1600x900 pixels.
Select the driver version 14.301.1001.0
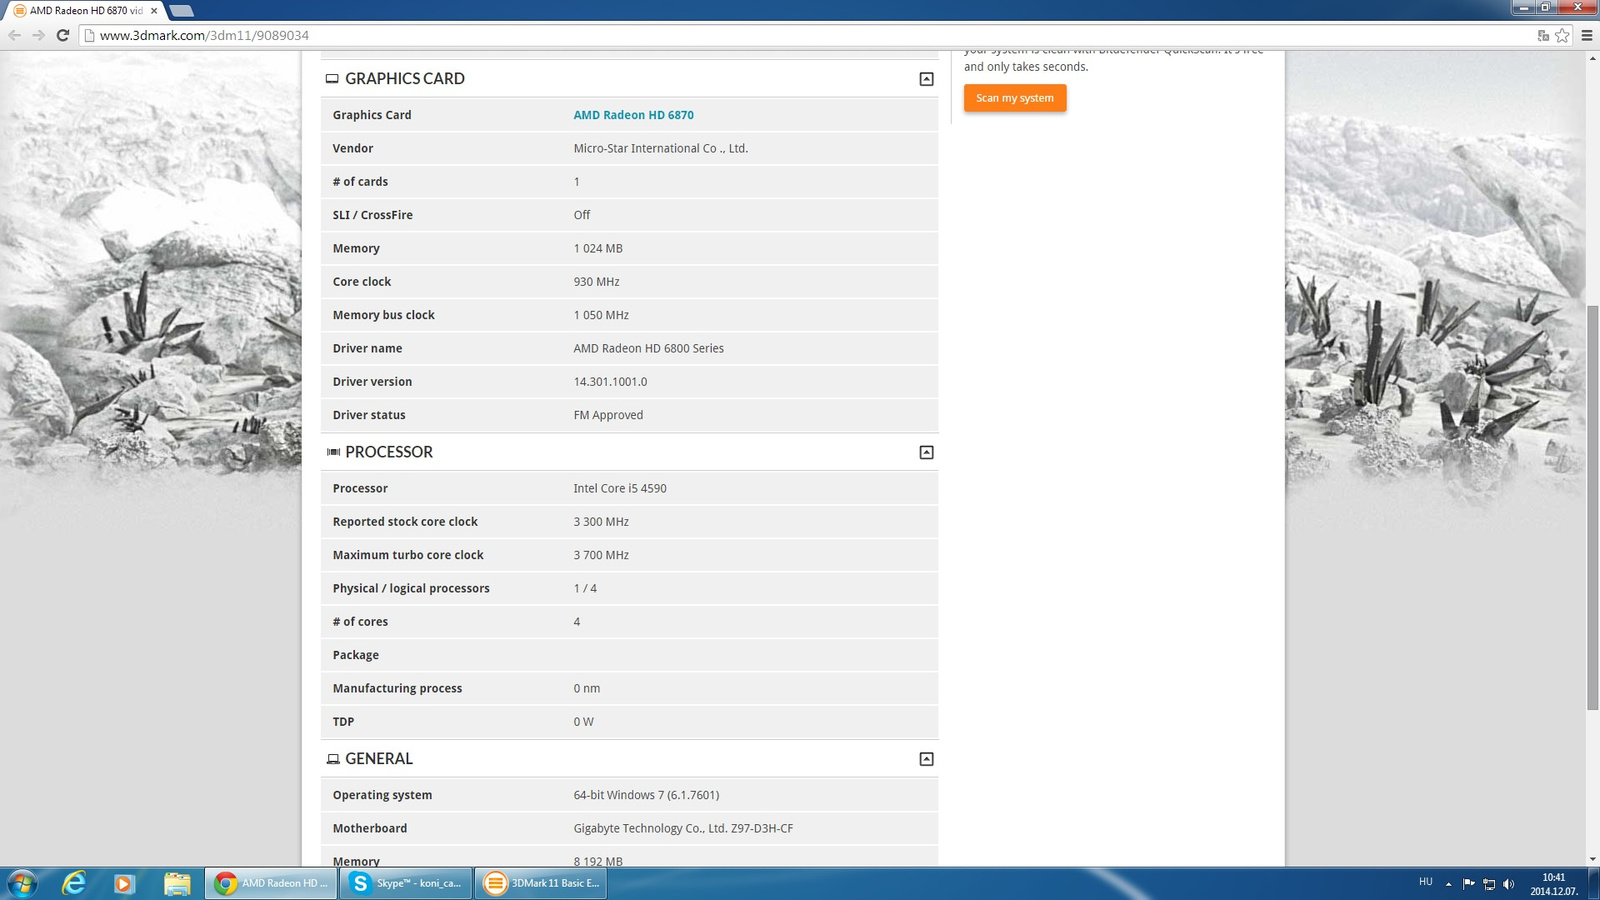click(610, 382)
